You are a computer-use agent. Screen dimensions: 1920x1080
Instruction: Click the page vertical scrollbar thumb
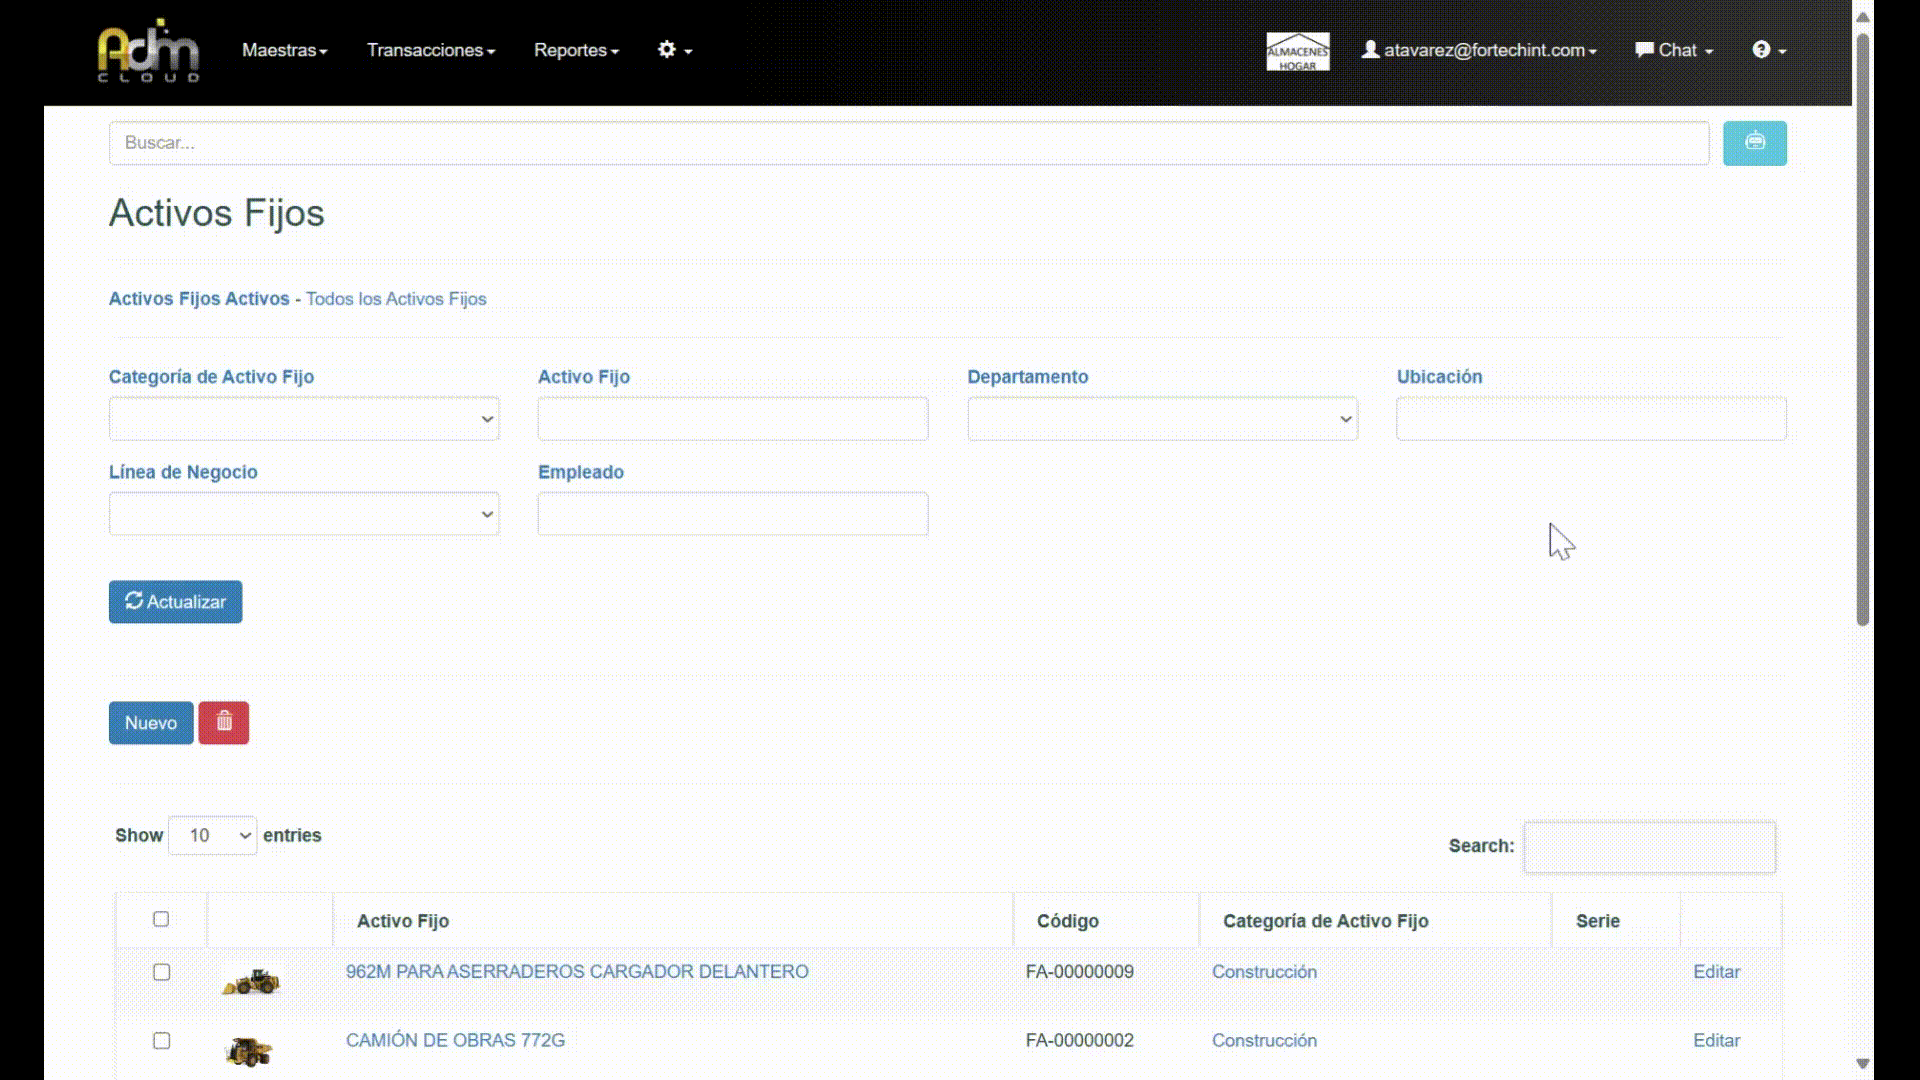1862,330
